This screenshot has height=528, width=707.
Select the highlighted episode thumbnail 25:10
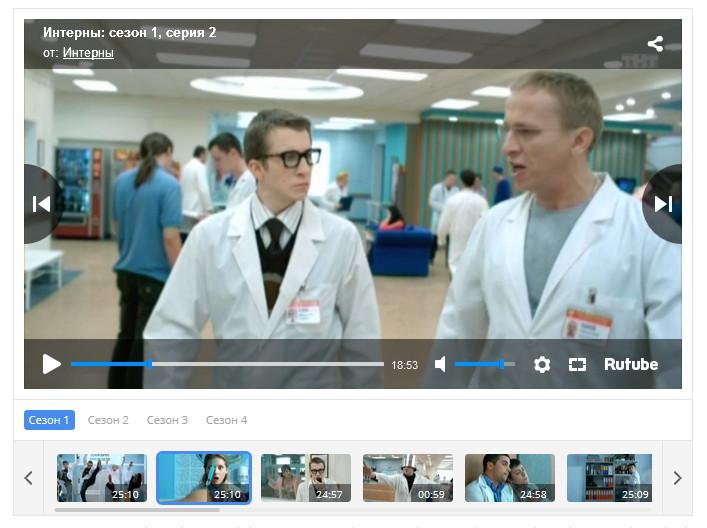point(204,477)
